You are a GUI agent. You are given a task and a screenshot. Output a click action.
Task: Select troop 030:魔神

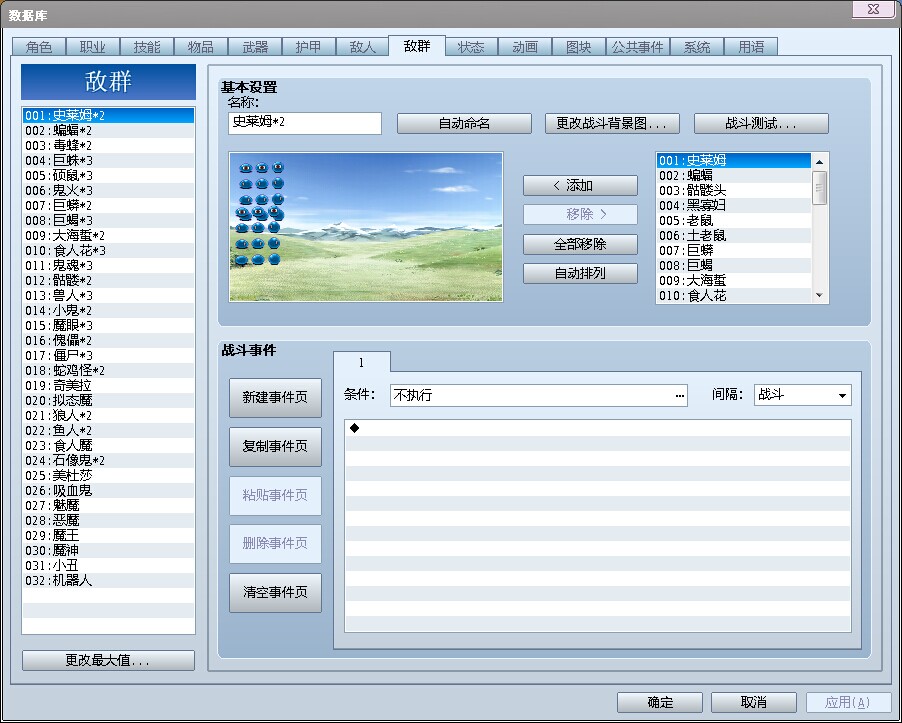coord(108,550)
